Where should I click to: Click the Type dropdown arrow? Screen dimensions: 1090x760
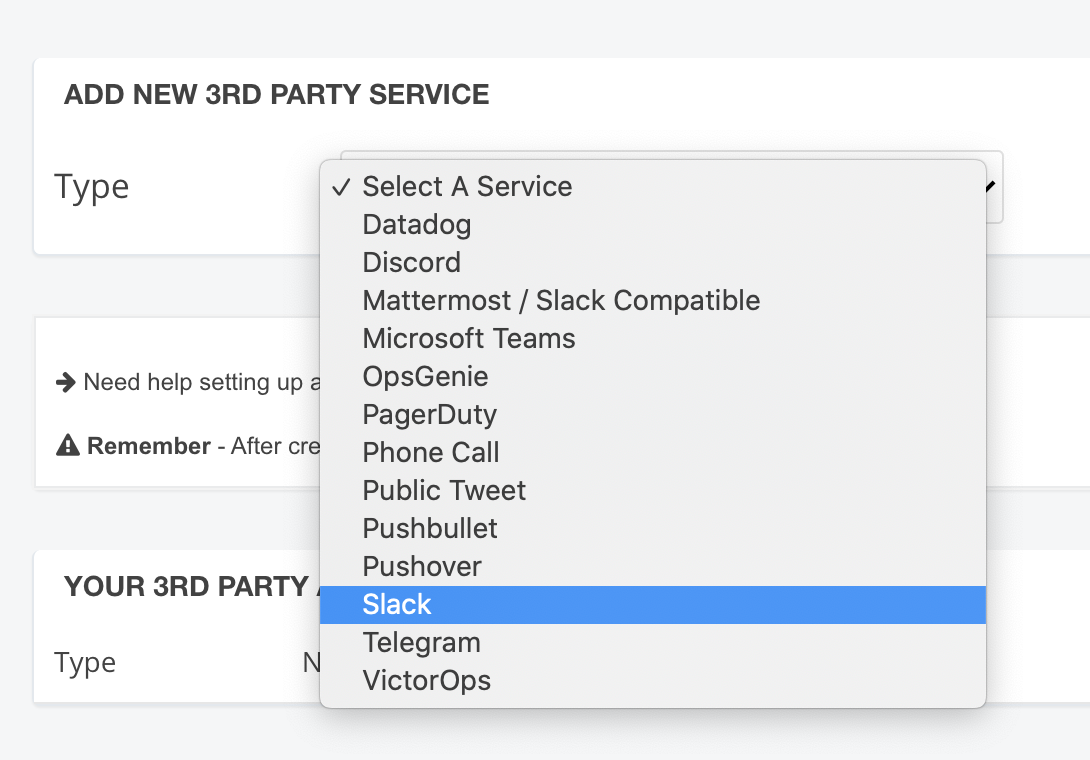pos(991,186)
